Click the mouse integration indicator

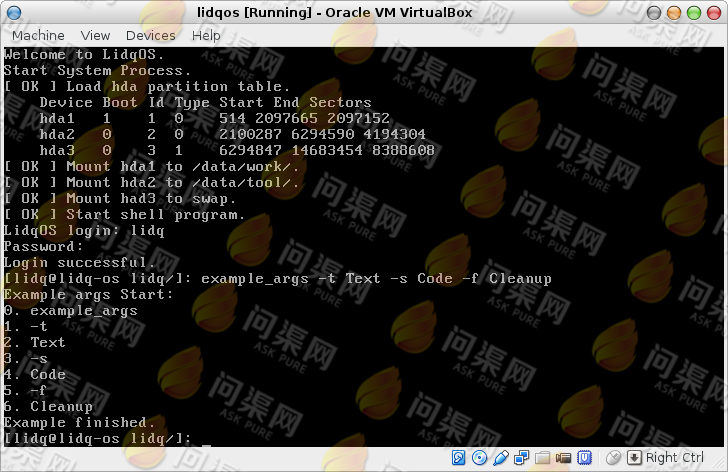point(613,458)
